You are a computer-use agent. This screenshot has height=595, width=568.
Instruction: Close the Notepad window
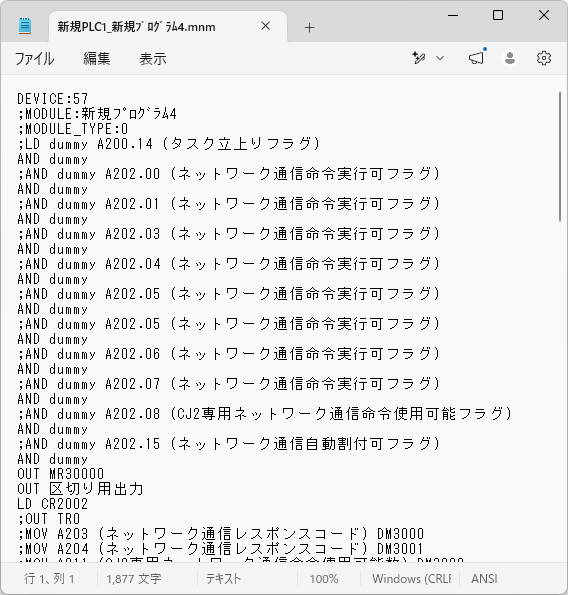(544, 16)
